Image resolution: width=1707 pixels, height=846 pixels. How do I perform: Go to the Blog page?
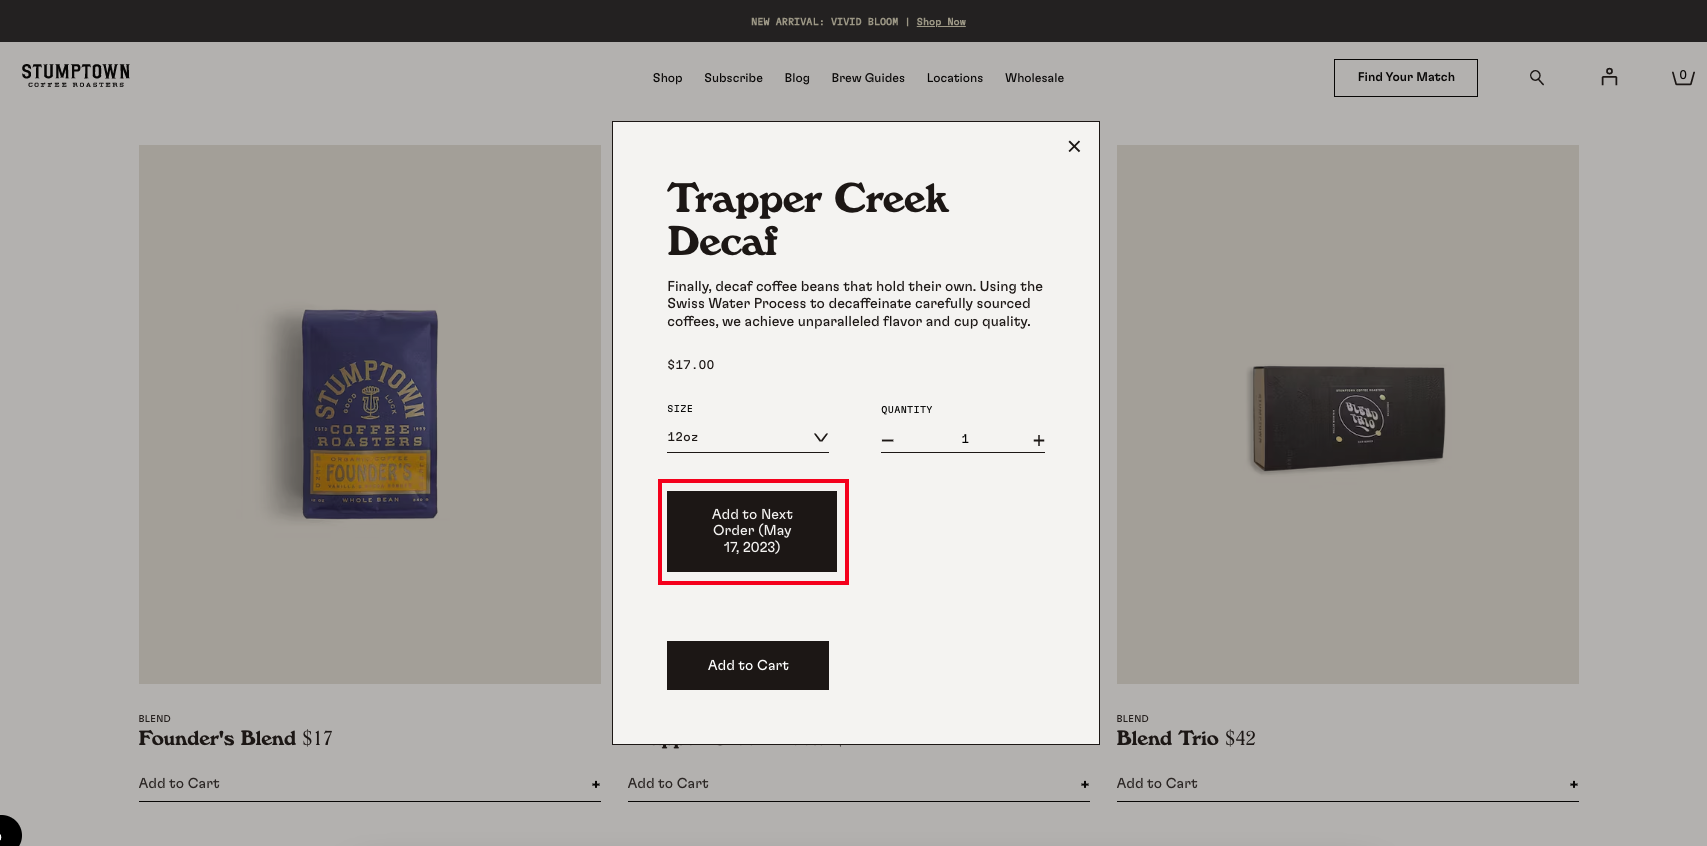click(797, 78)
